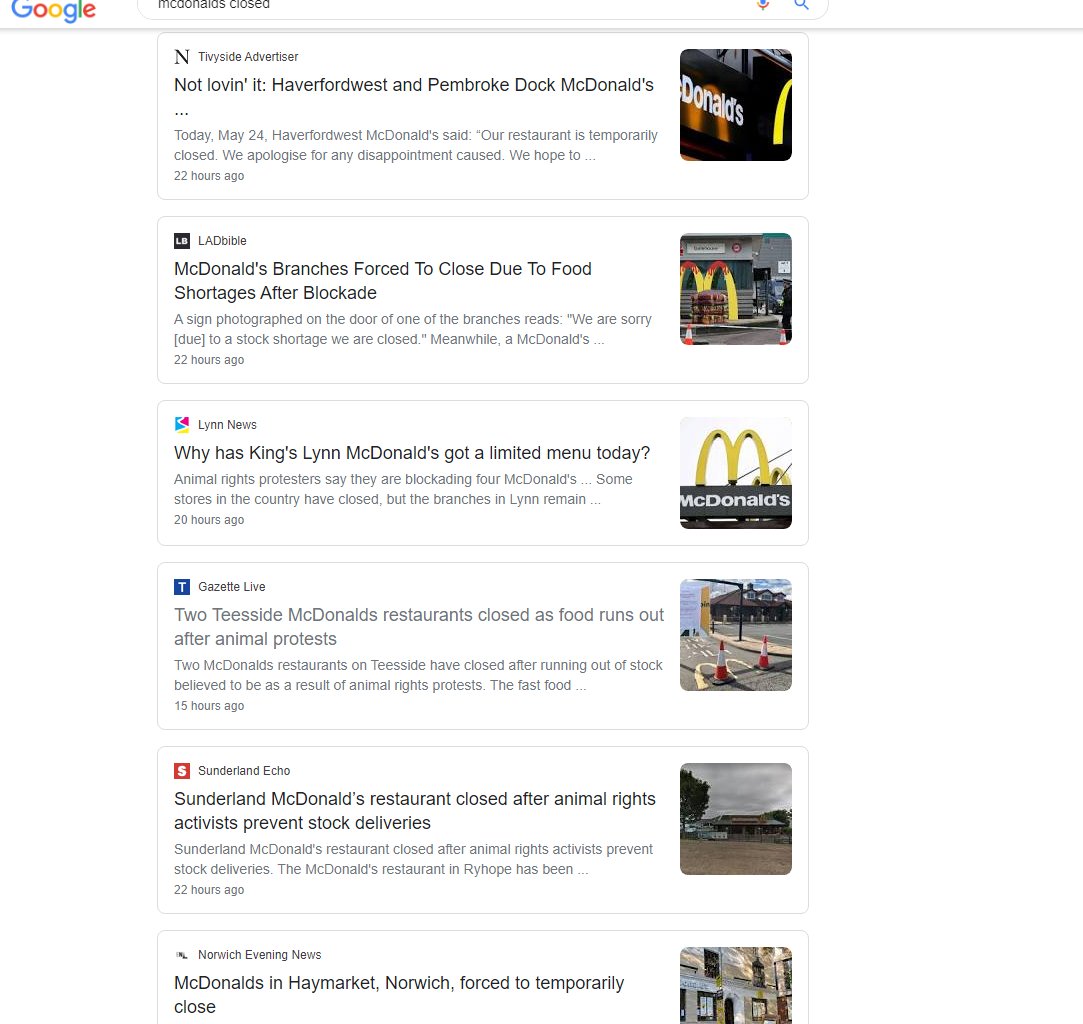The width and height of the screenshot is (1083, 1024).
Task: Open the McDonald's Branches Forced To Close article
Action: [383, 280]
